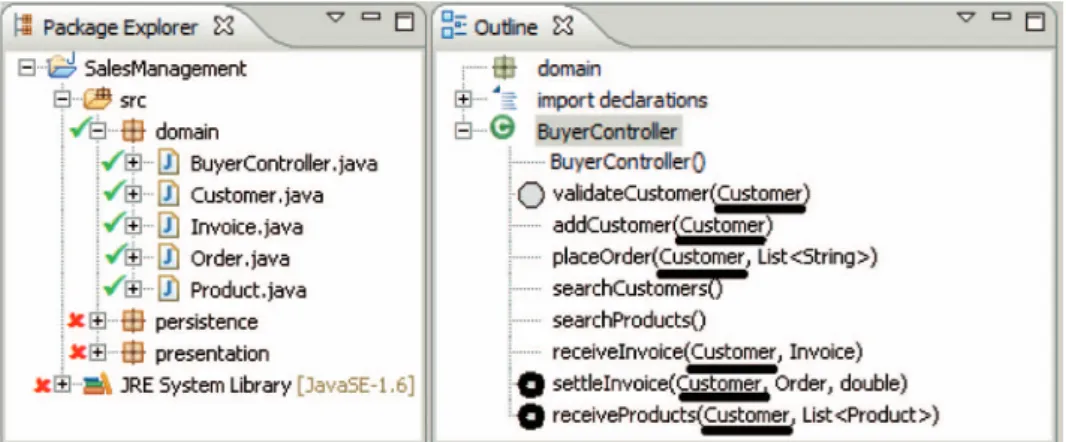Collapse the domain package in Package Explorer
The width and height of the screenshot is (1066, 442).
tap(98, 132)
